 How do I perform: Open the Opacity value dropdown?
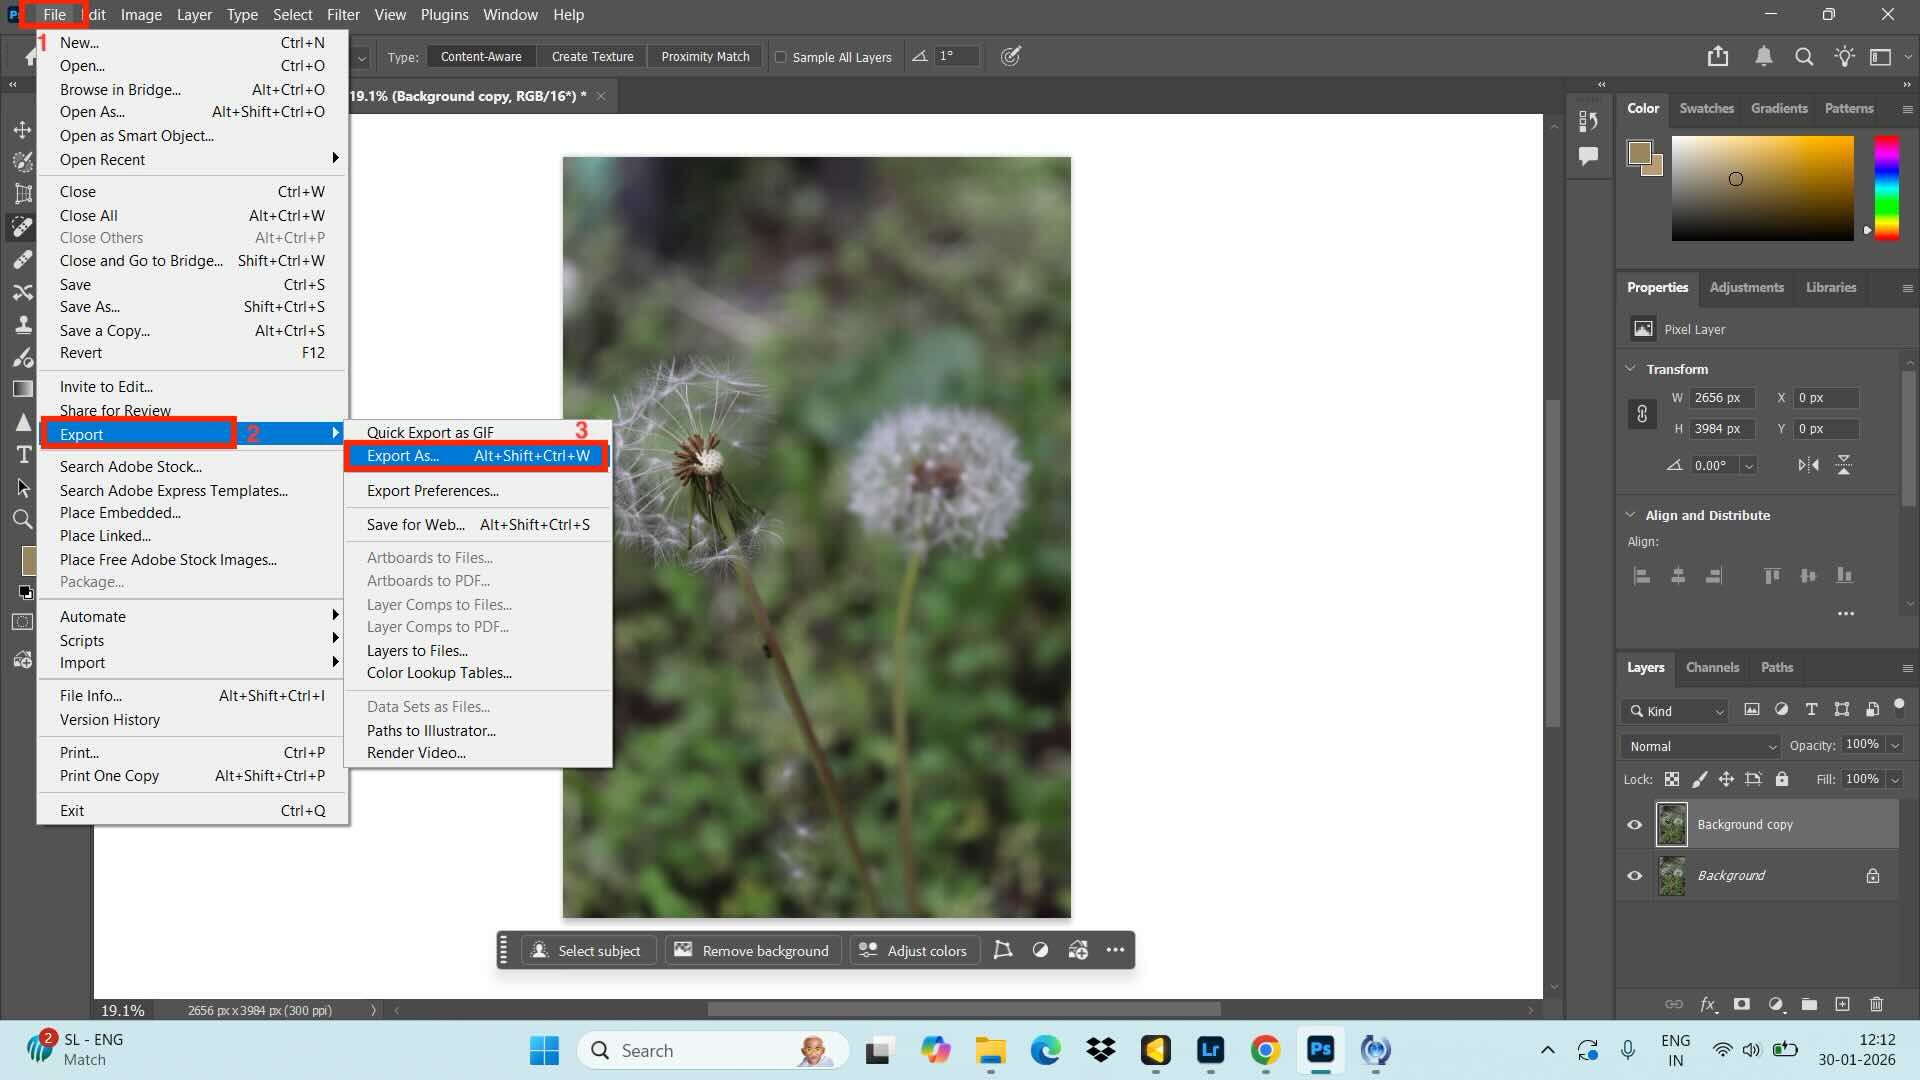click(x=1893, y=745)
